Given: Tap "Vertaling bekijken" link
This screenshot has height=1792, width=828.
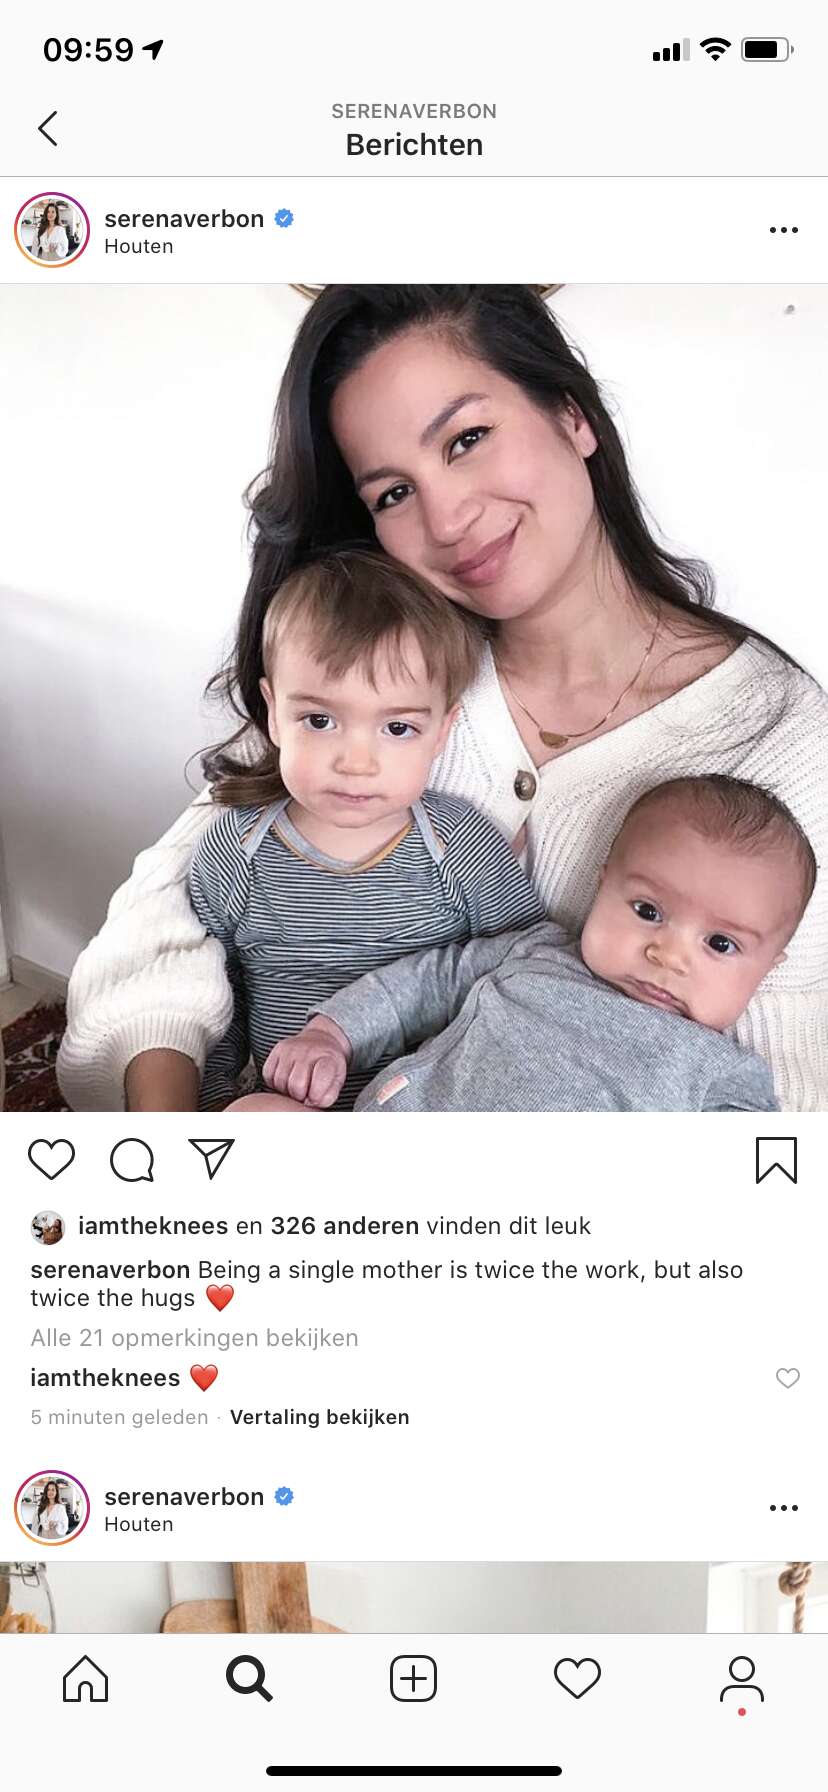Looking at the screenshot, I should coord(320,1417).
